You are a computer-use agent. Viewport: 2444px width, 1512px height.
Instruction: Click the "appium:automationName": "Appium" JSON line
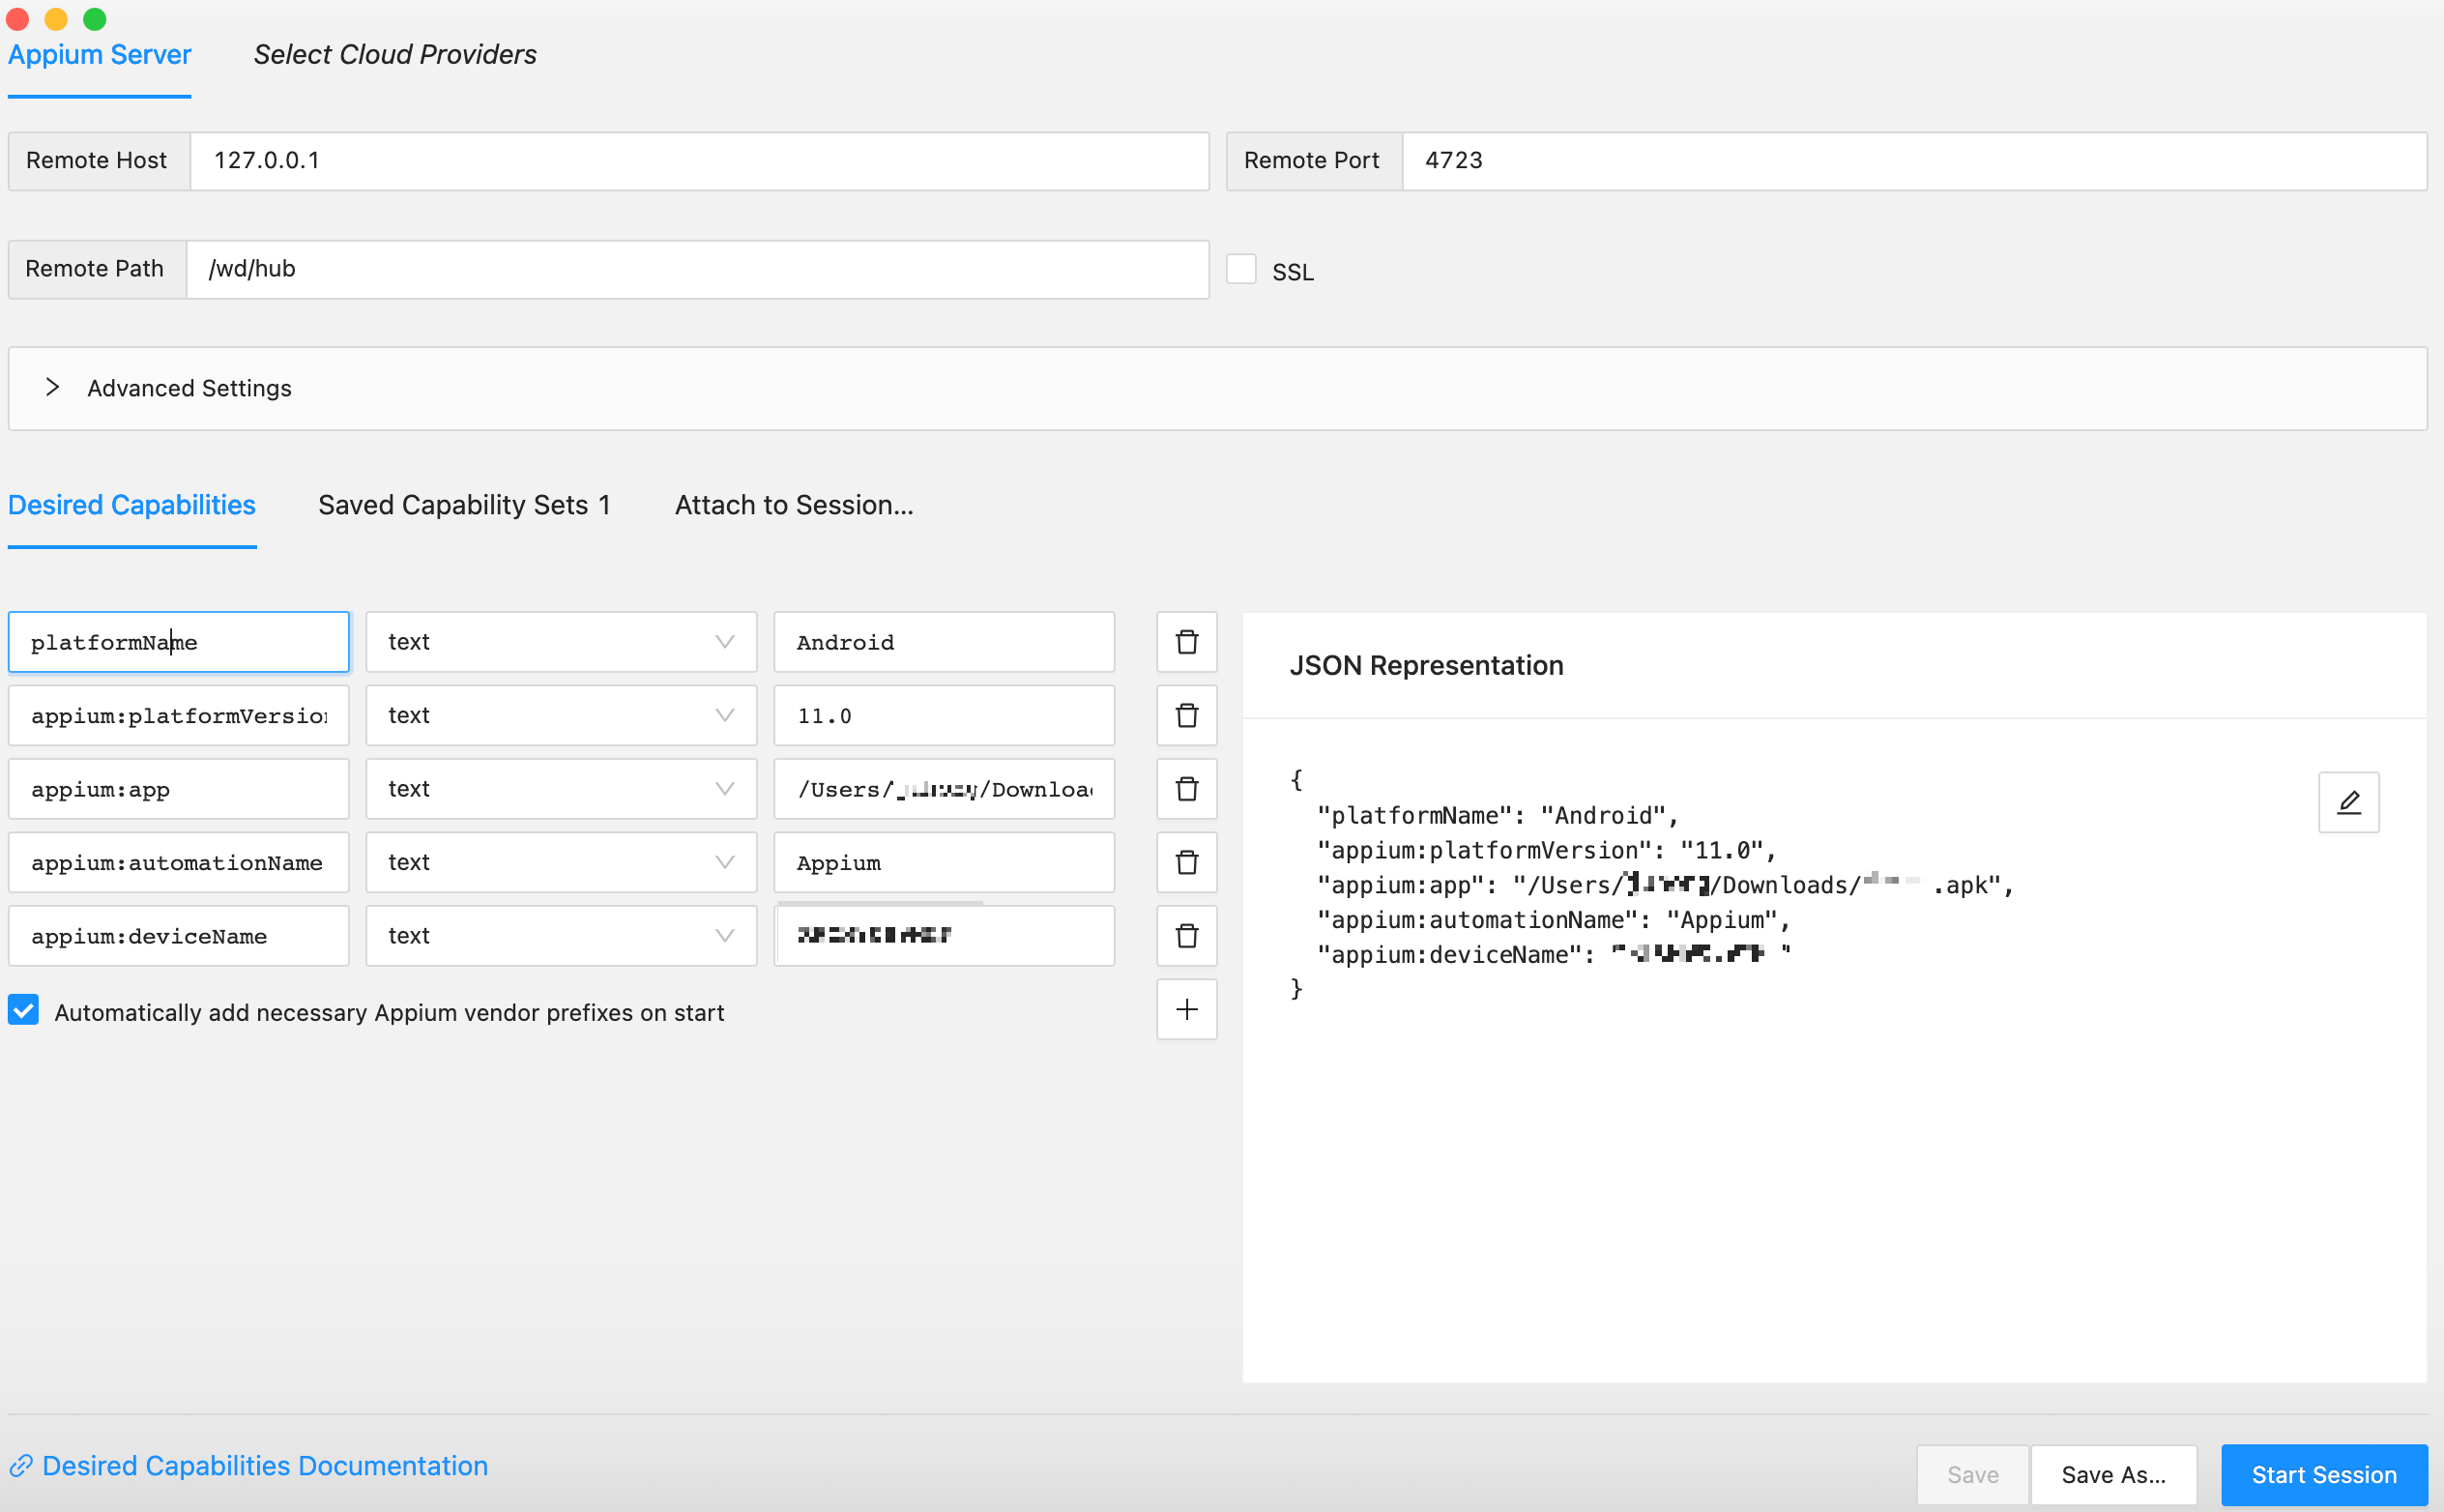pos(1553,920)
